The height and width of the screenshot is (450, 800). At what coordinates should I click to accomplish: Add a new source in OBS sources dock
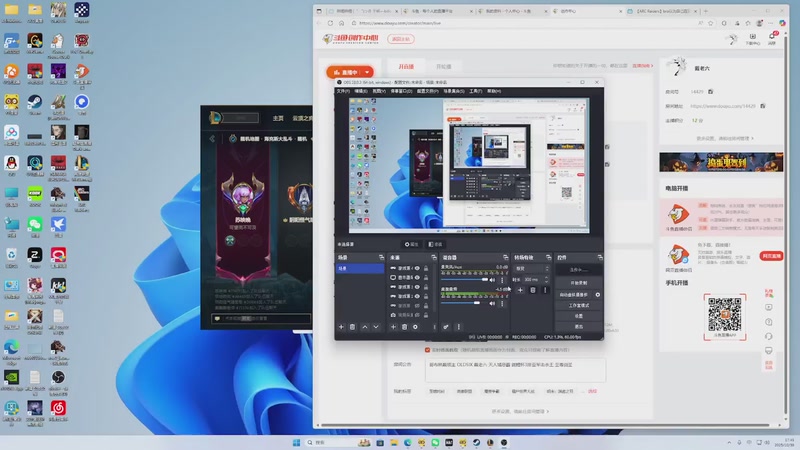point(393,327)
